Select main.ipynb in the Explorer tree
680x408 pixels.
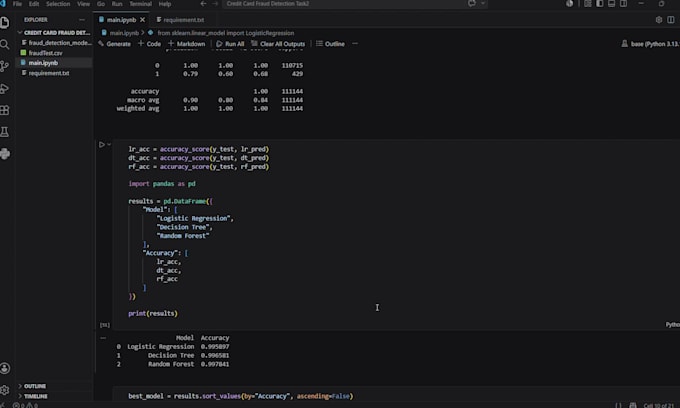(x=54, y=63)
